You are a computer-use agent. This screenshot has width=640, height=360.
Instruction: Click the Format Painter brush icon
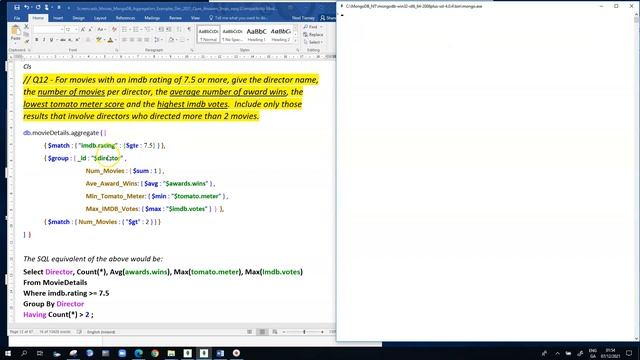[27, 41]
